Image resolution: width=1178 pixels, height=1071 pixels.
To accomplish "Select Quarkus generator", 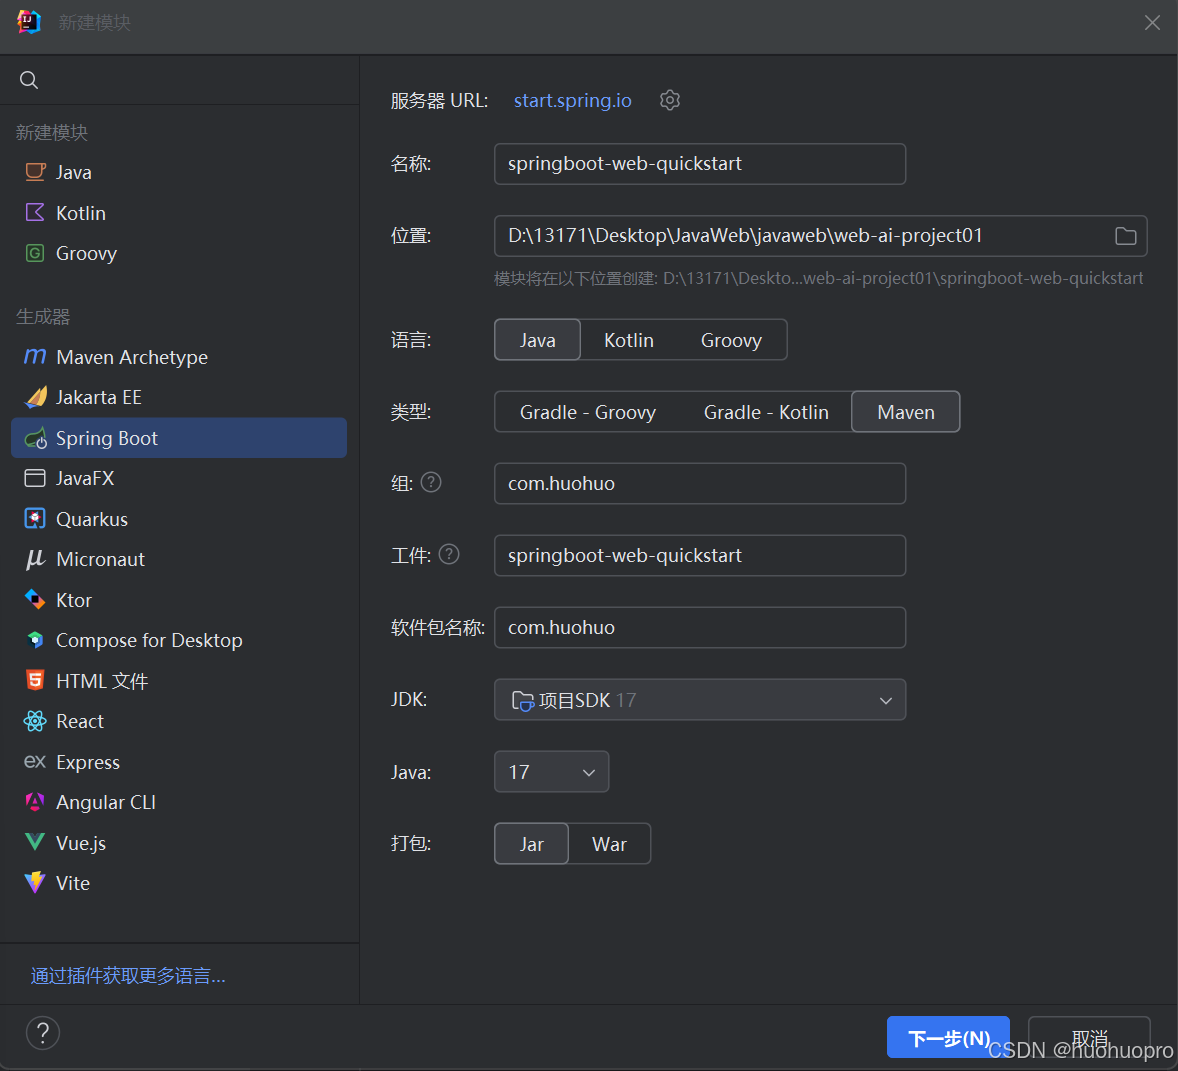I will [179, 519].
